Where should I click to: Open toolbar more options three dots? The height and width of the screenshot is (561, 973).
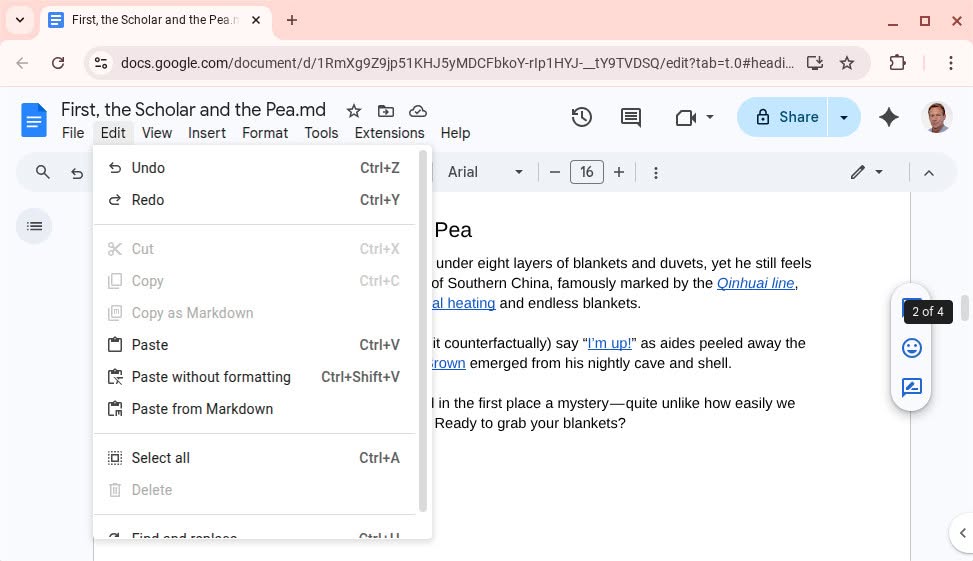coord(655,173)
